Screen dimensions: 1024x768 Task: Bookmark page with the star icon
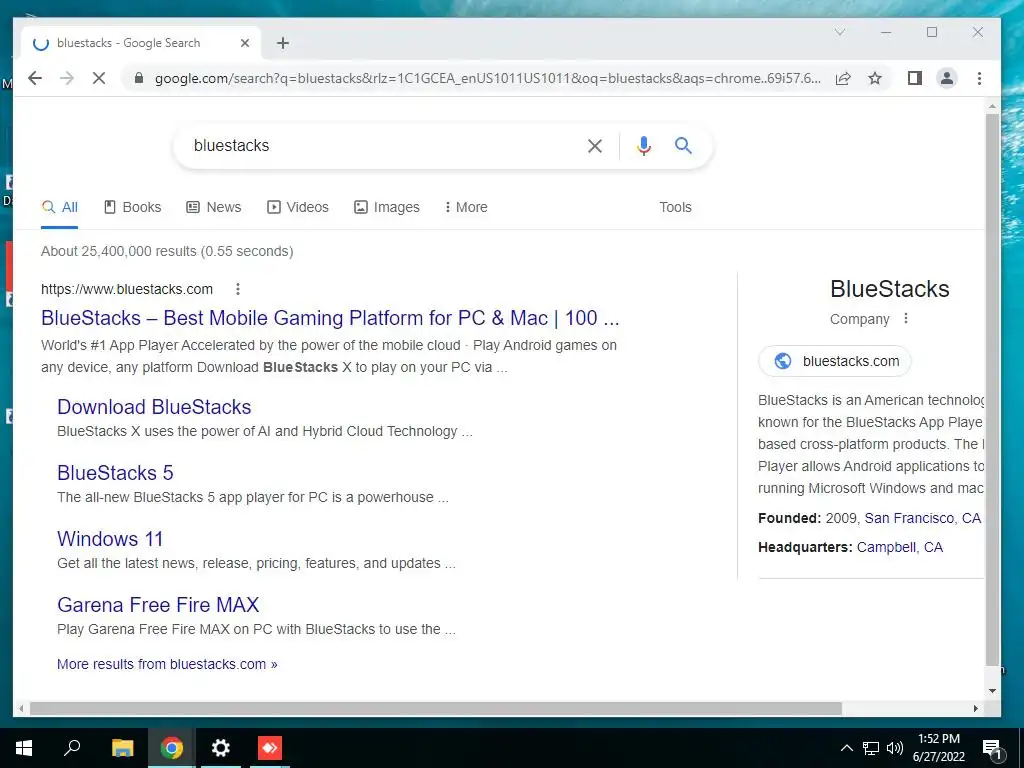pos(875,78)
